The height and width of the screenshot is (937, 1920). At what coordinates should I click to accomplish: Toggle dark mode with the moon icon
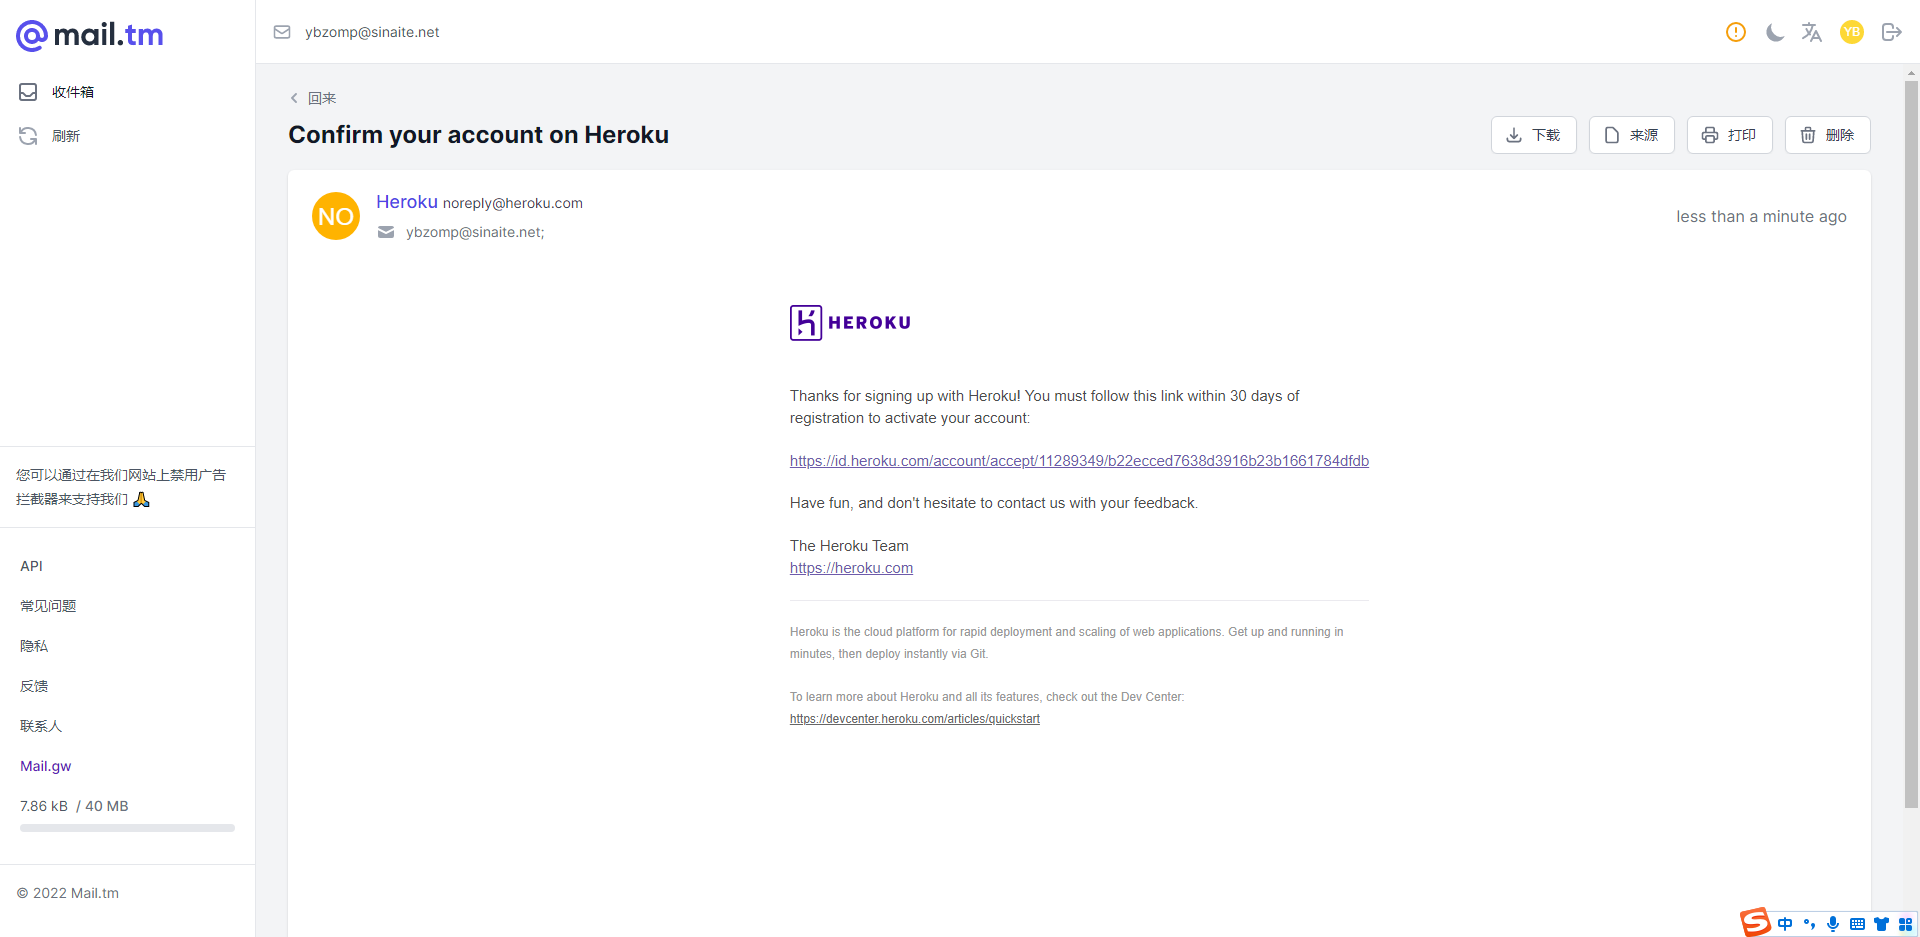[x=1775, y=32]
